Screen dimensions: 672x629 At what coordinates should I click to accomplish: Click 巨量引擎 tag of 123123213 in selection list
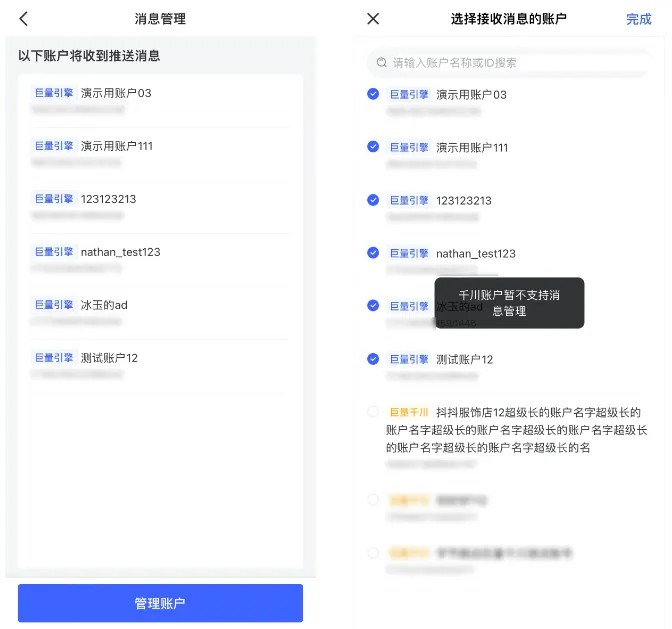coord(409,201)
